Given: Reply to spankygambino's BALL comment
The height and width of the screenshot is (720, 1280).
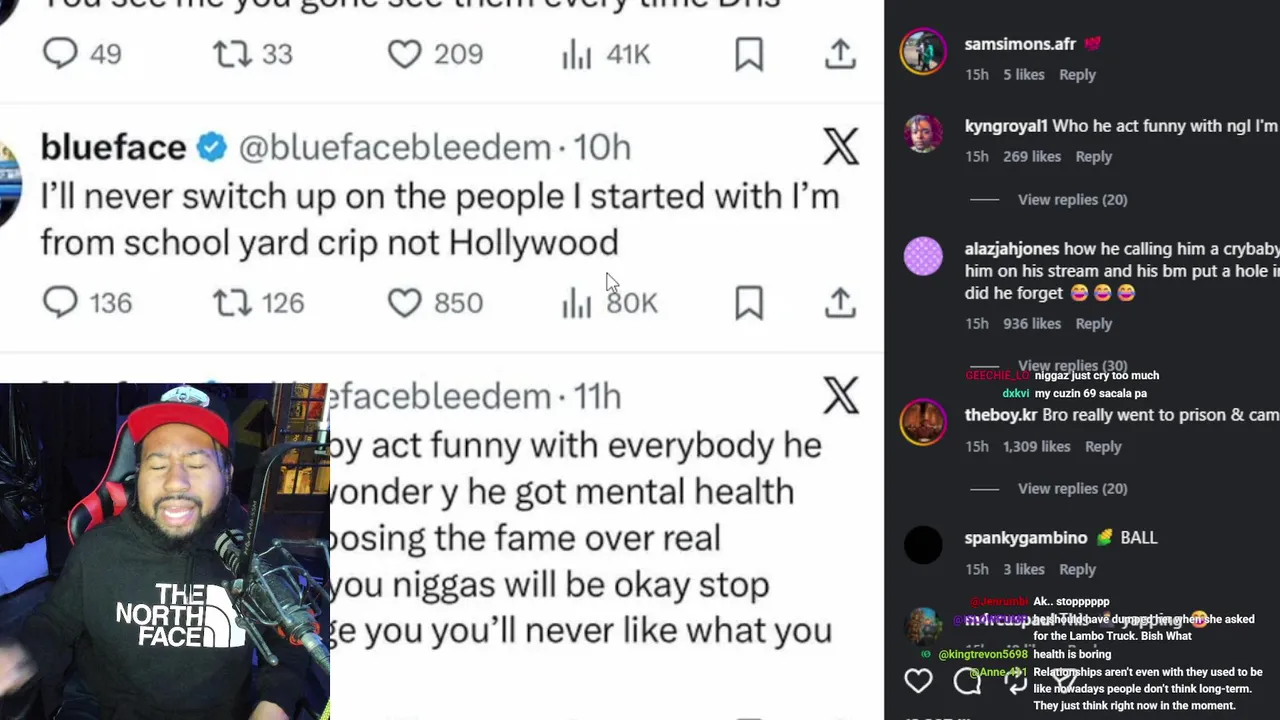Looking at the screenshot, I should 1077,570.
